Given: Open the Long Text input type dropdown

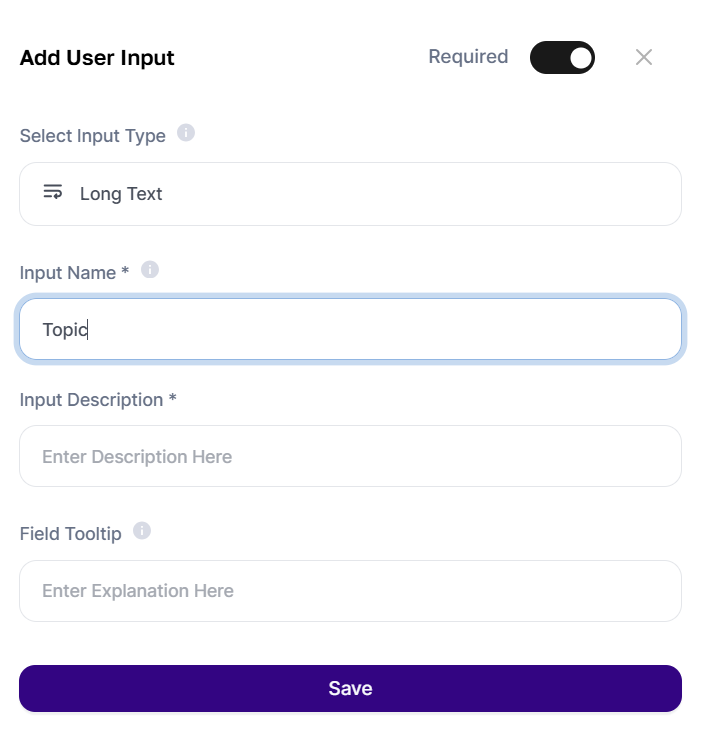Looking at the screenshot, I should pyautogui.click(x=350, y=194).
